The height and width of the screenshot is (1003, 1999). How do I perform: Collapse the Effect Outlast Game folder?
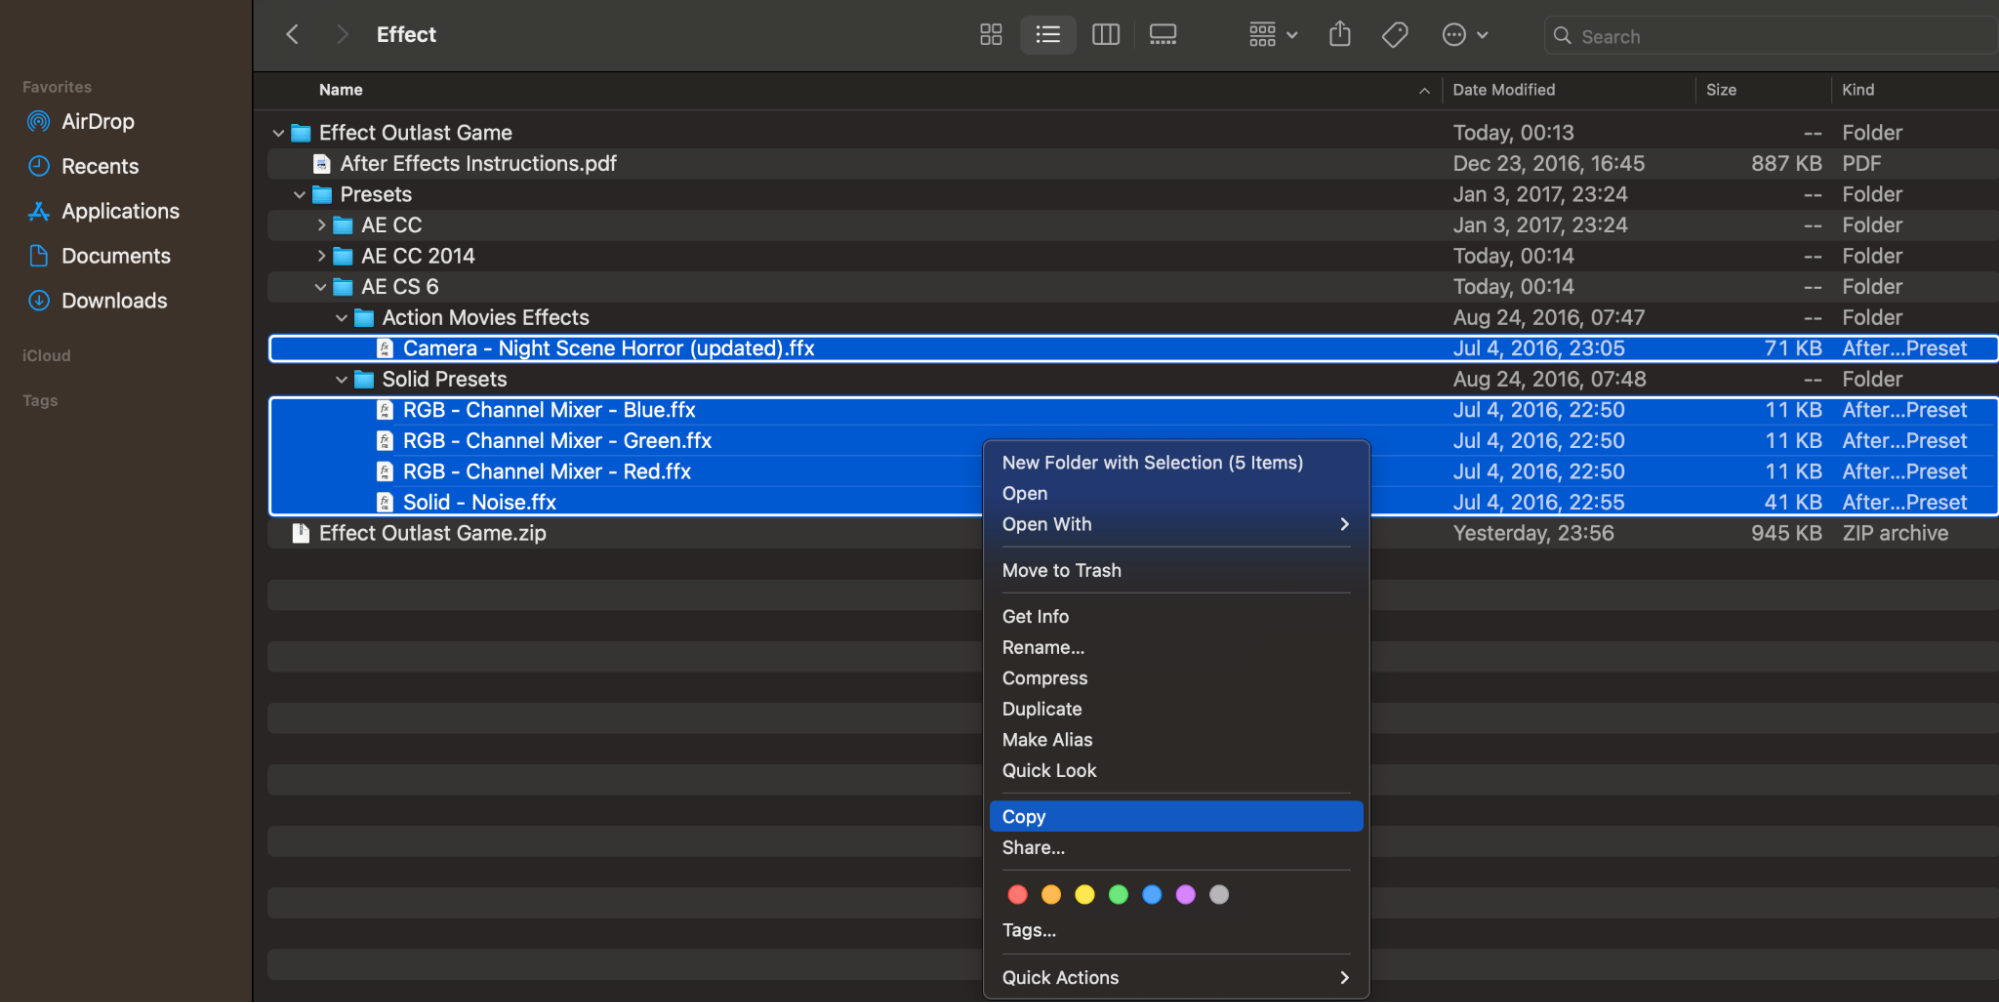point(278,133)
